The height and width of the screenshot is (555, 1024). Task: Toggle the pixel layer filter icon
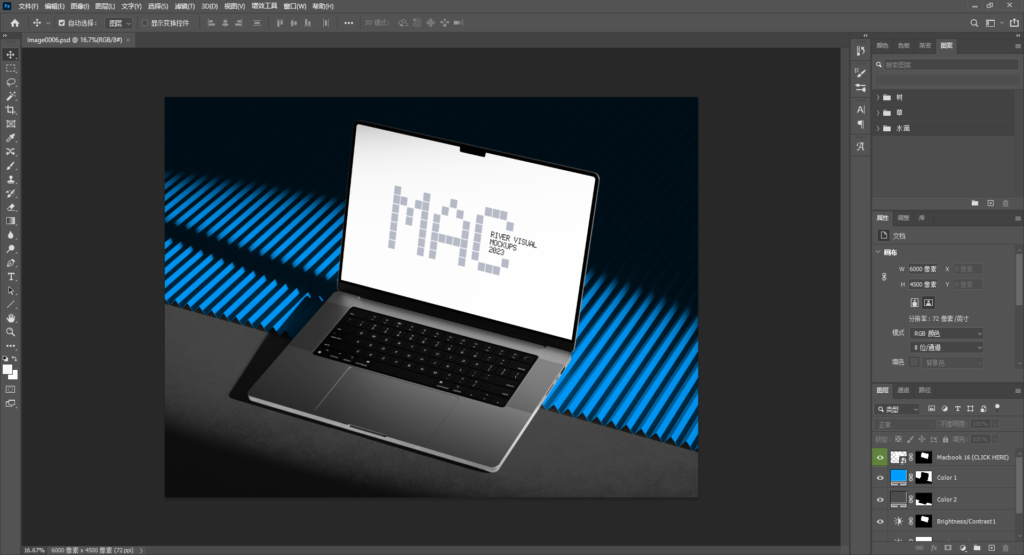pyautogui.click(x=931, y=409)
